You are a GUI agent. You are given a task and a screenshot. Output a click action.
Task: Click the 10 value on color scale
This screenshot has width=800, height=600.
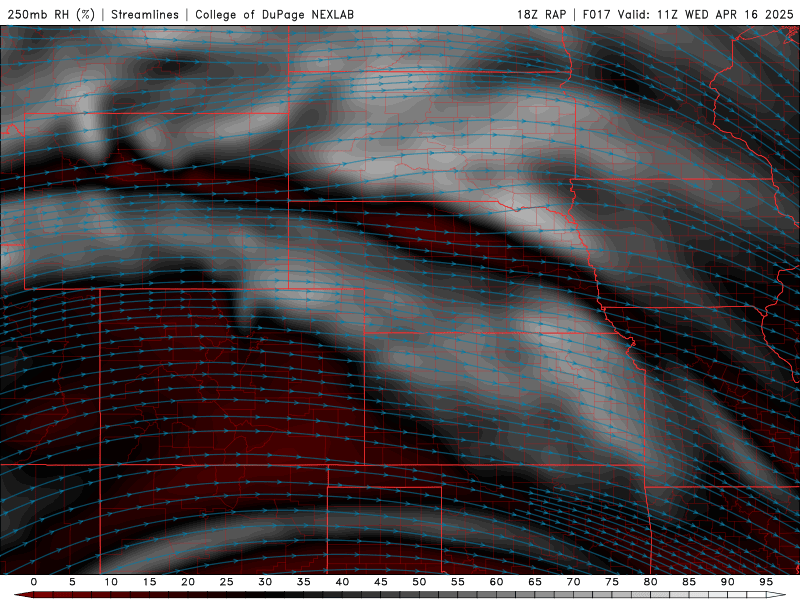pos(111,582)
